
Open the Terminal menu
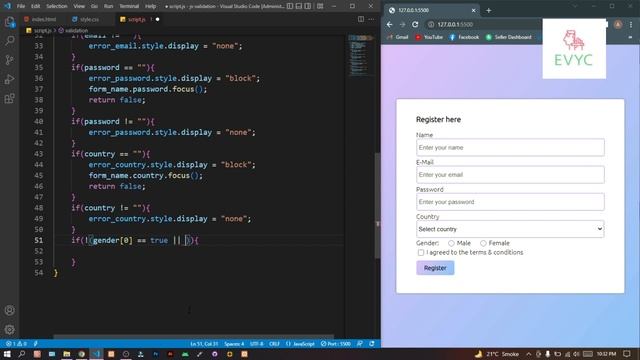click(129, 6)
